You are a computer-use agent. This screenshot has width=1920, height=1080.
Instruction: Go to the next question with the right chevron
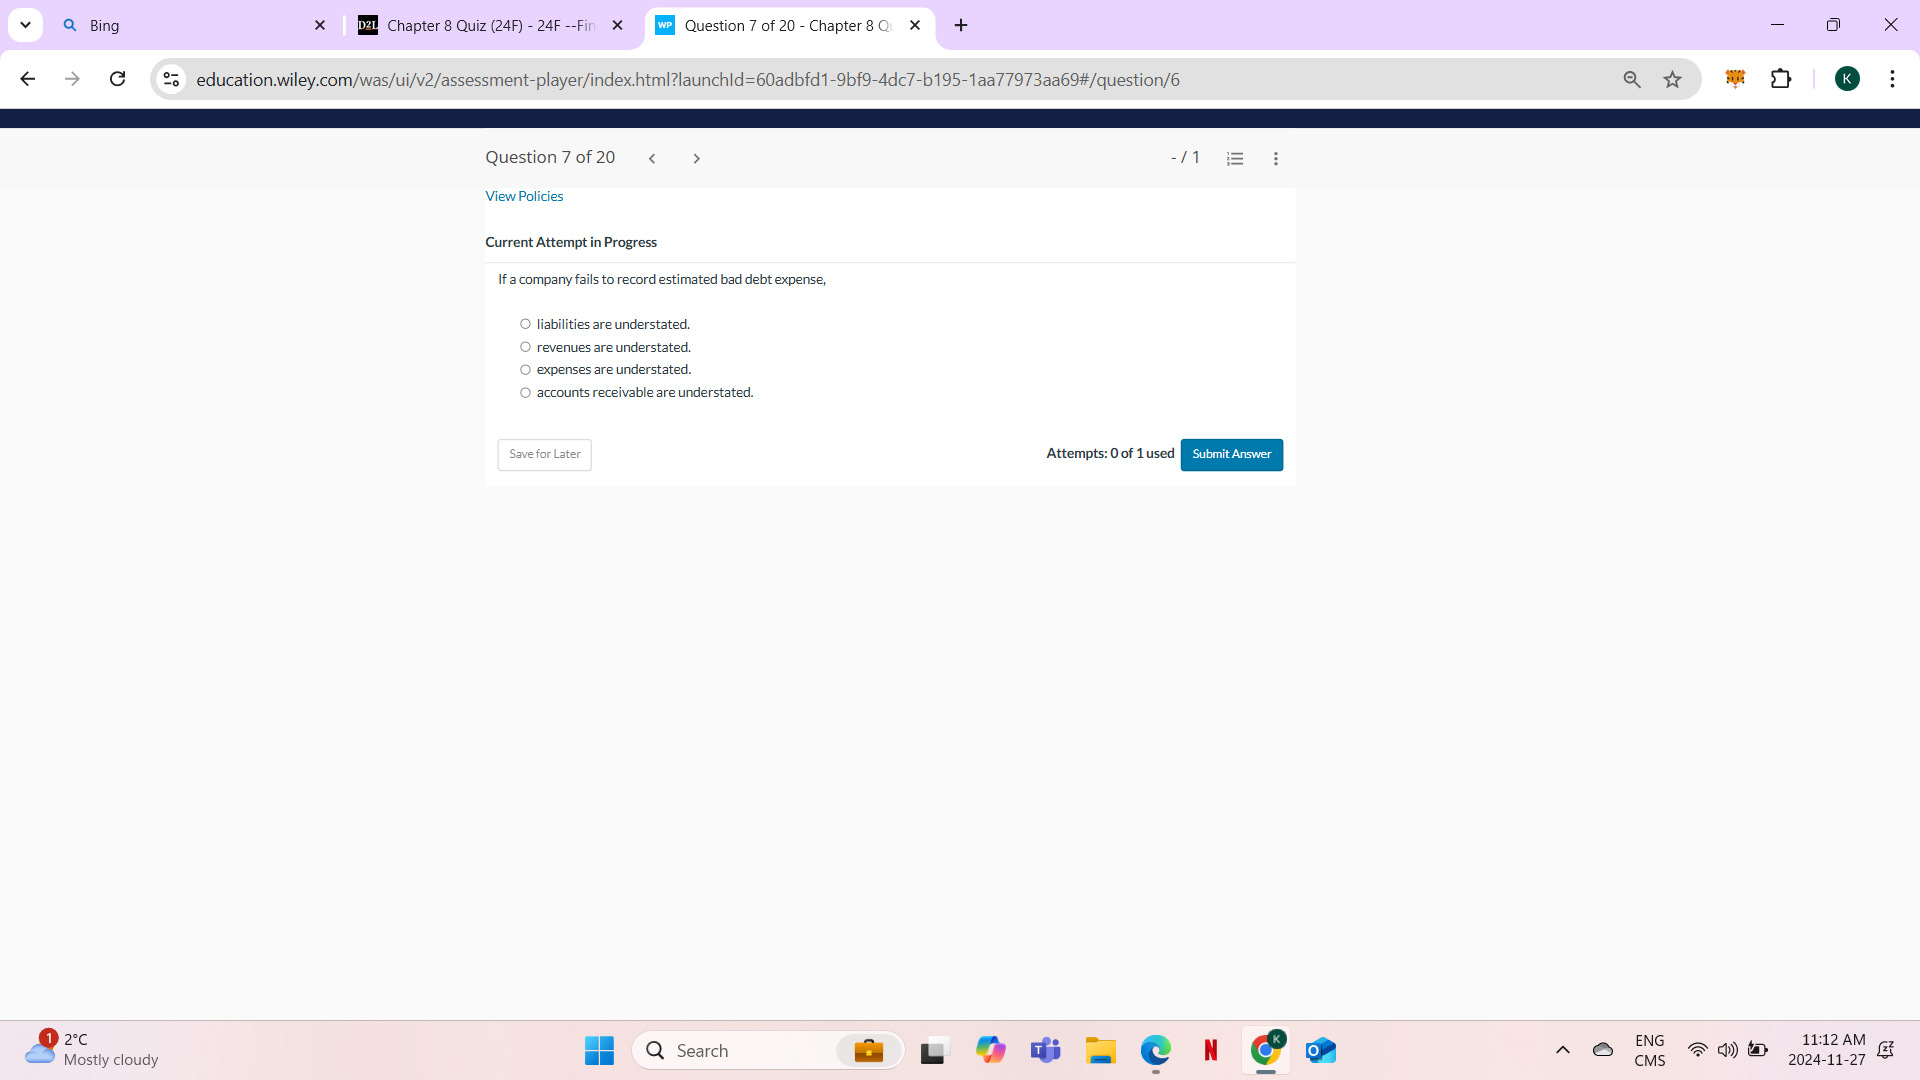pos(696,158)
